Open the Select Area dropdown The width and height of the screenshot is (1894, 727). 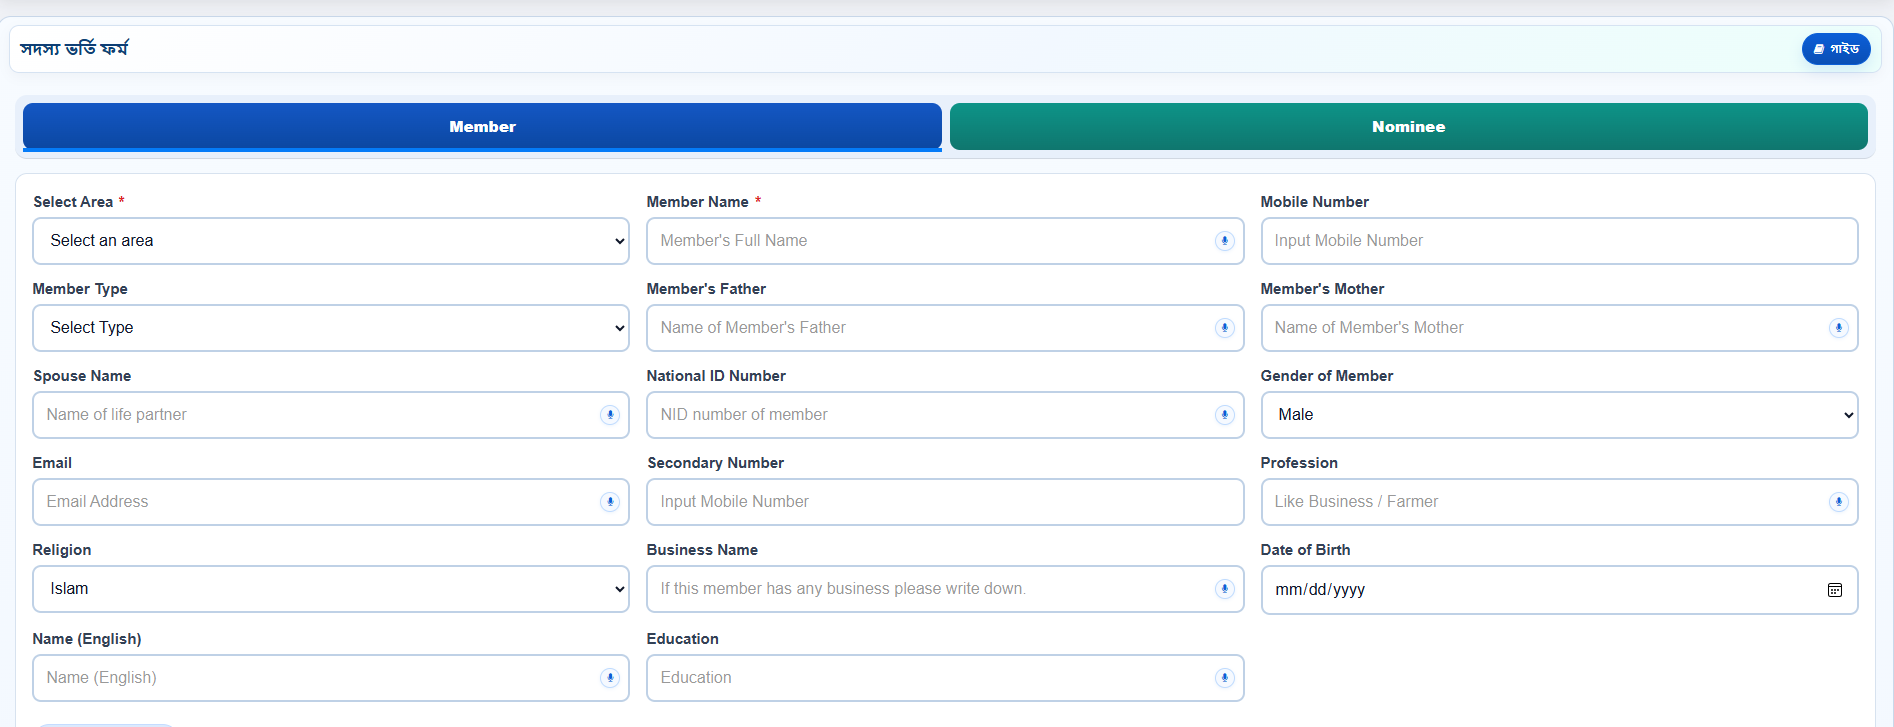pyautogui.click(x=331, y=241)
